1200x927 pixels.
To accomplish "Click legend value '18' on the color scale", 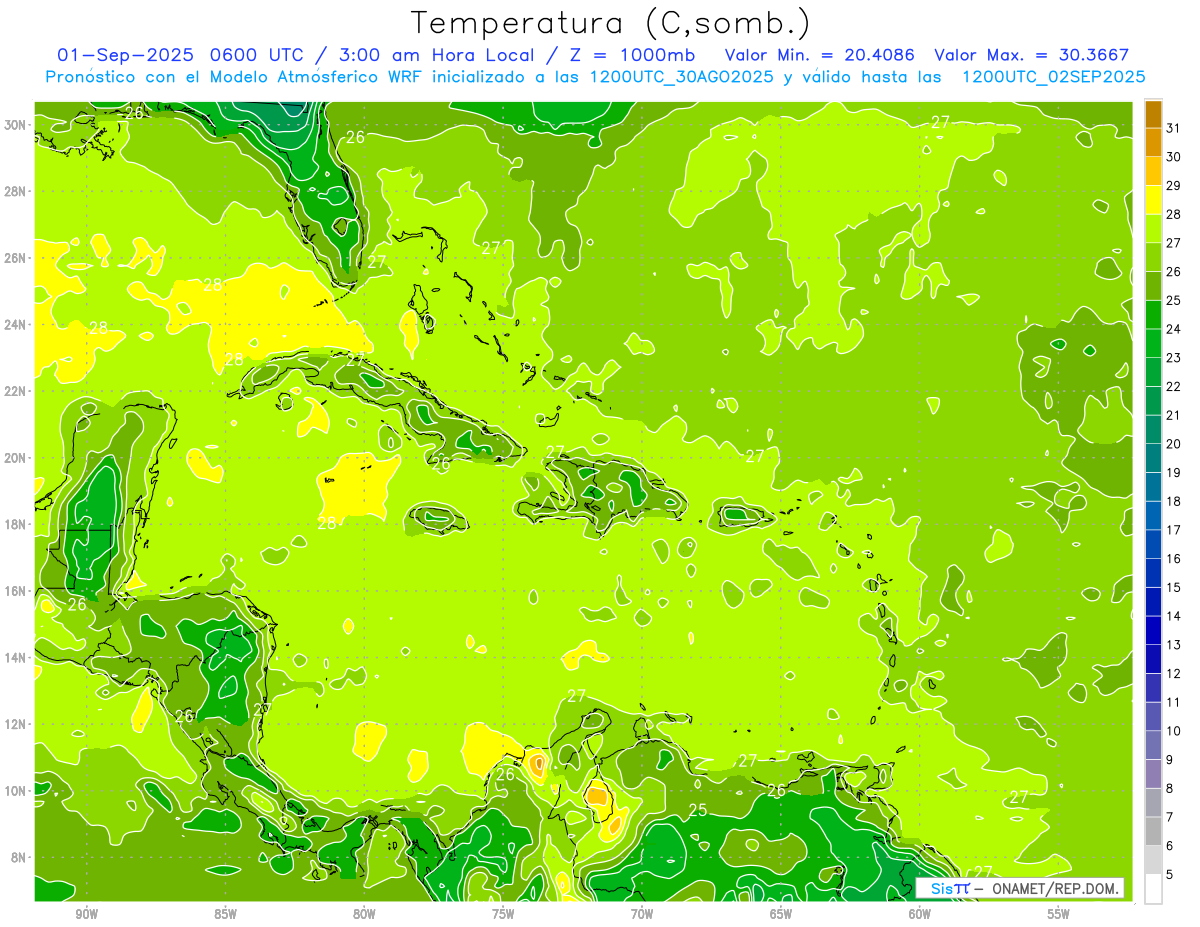I will (x=1174, y=501).
